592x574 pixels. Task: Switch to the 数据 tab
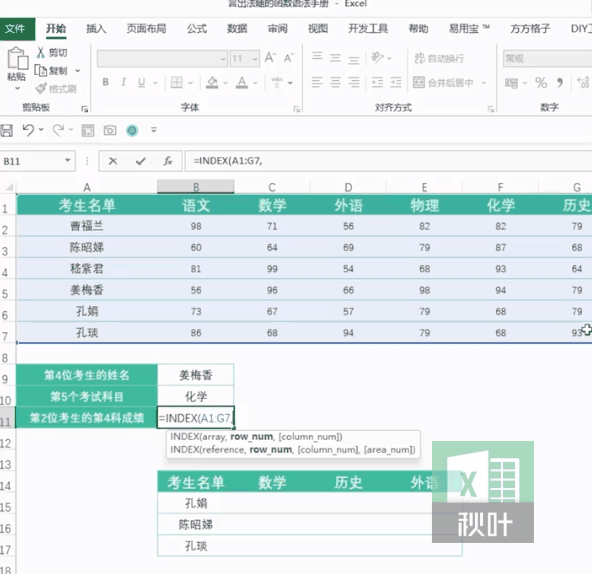tap(237, 29)
